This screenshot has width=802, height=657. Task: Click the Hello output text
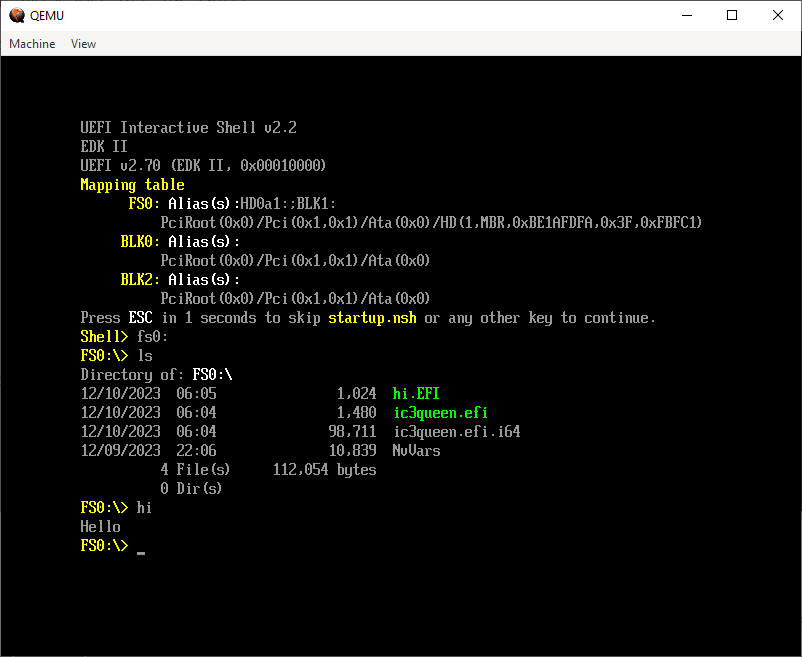99,526
